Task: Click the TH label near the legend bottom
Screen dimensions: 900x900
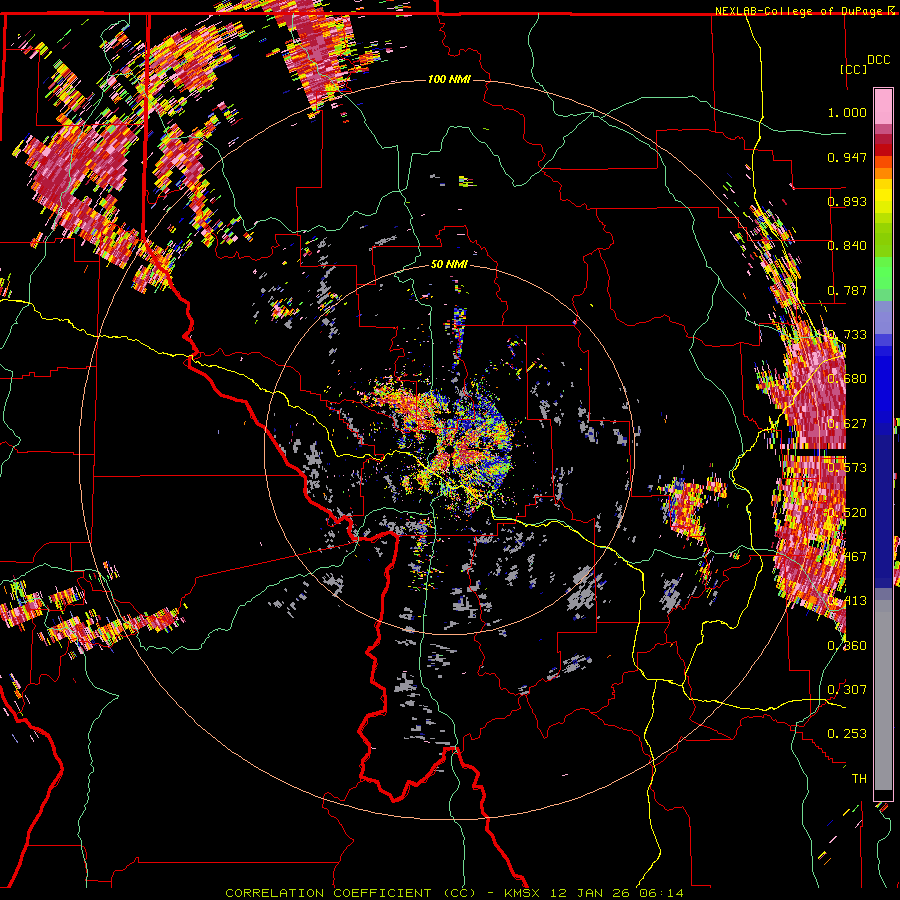Action: 859,778
